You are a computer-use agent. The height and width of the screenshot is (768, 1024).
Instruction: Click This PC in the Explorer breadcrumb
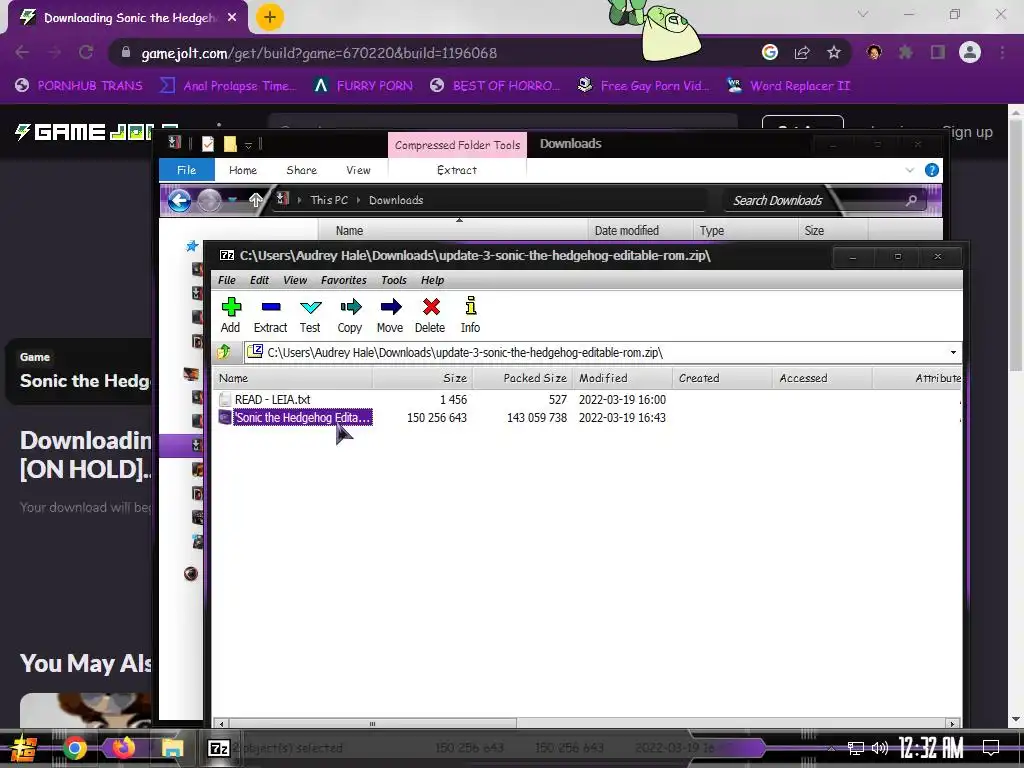click(329, 200)
